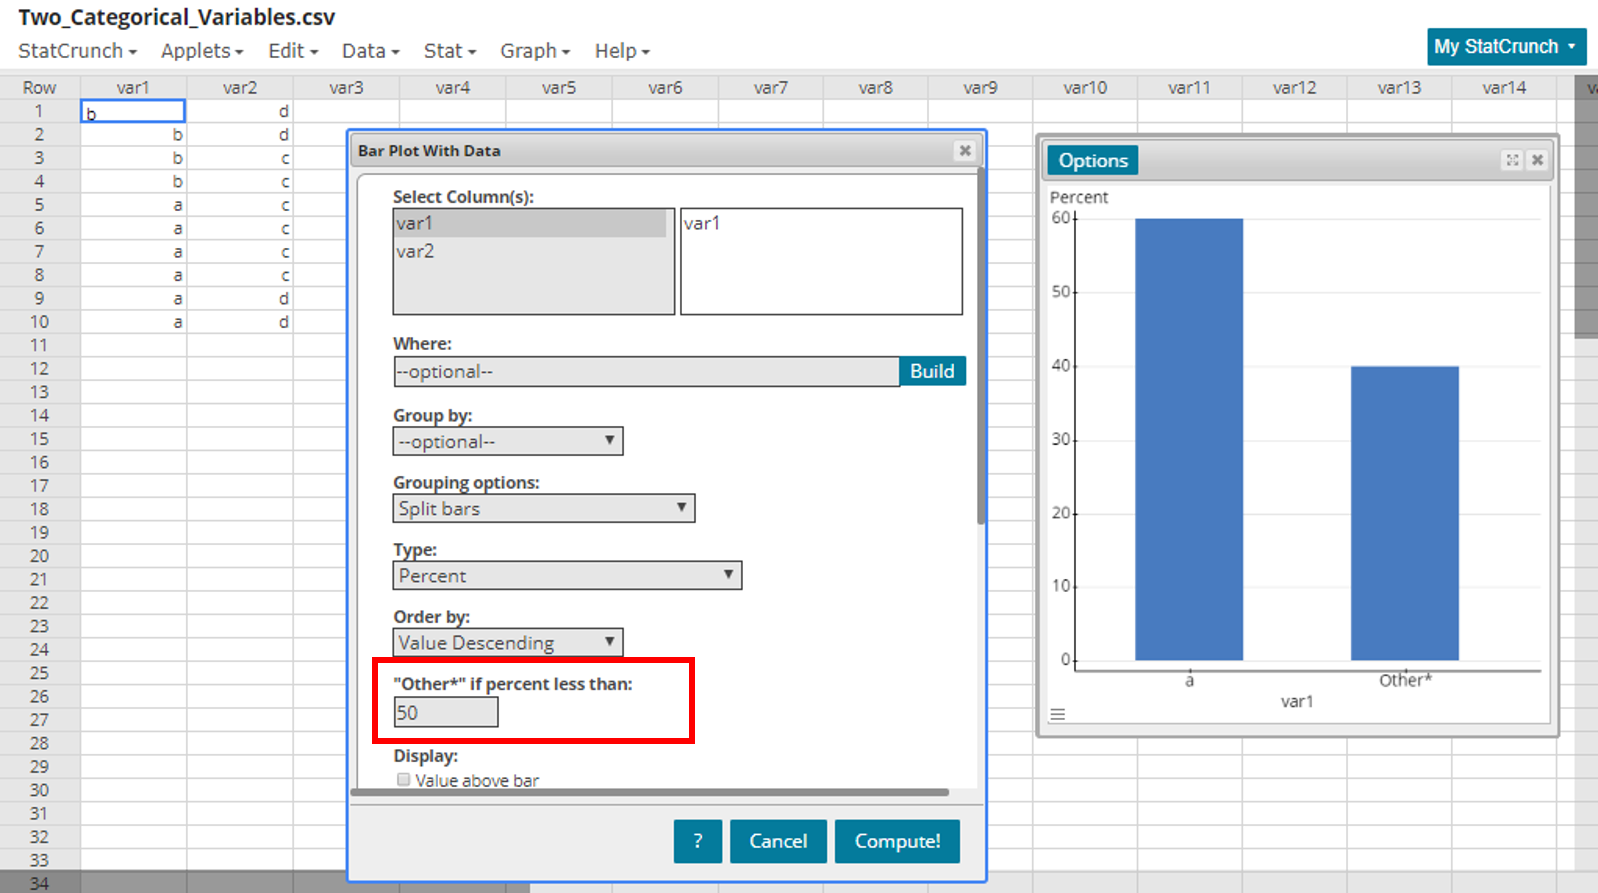1598x893 pixels.
Task: Open the Graph menu
Action: (534, 51)
